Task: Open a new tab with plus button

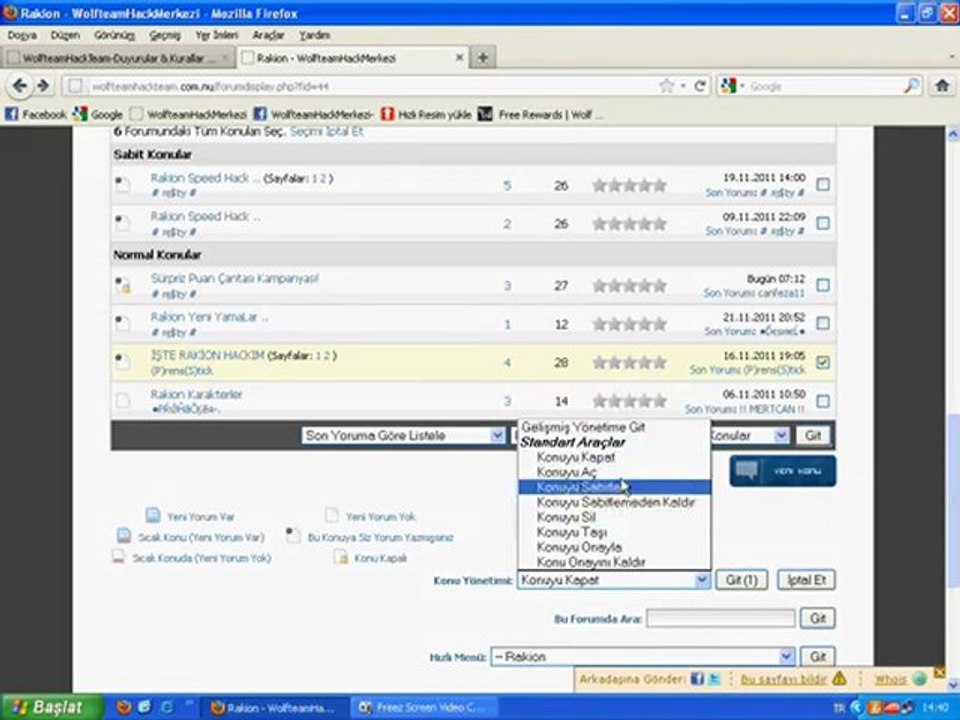Action: tap(482, 58)
